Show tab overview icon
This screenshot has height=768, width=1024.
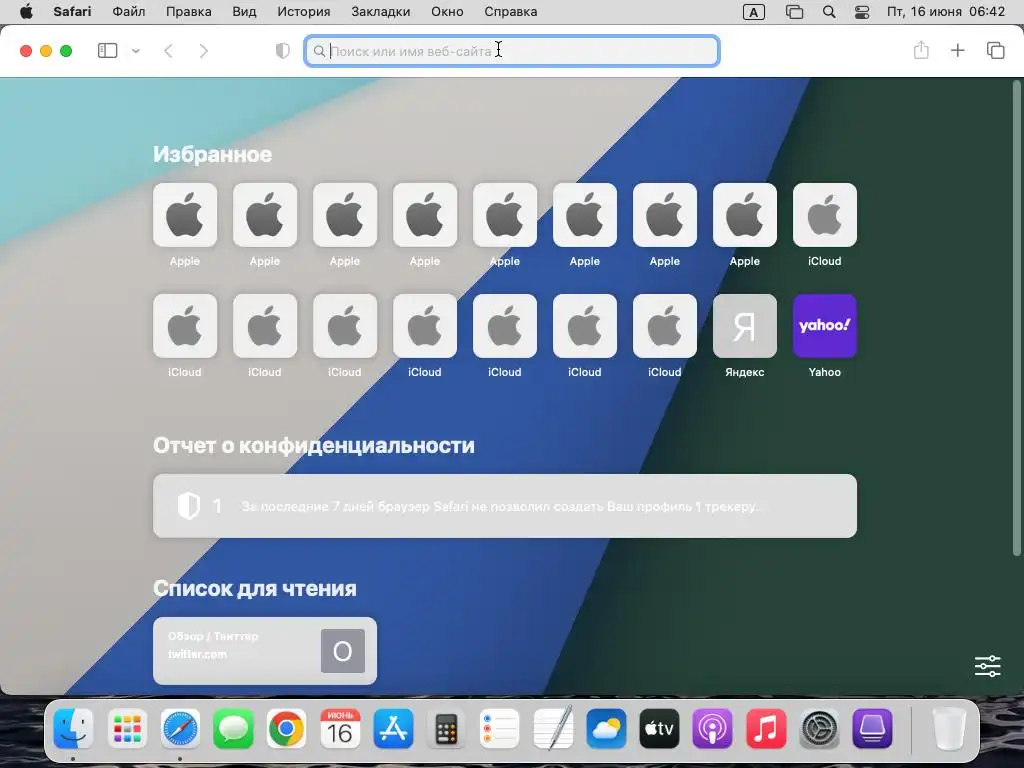(995, 50)
